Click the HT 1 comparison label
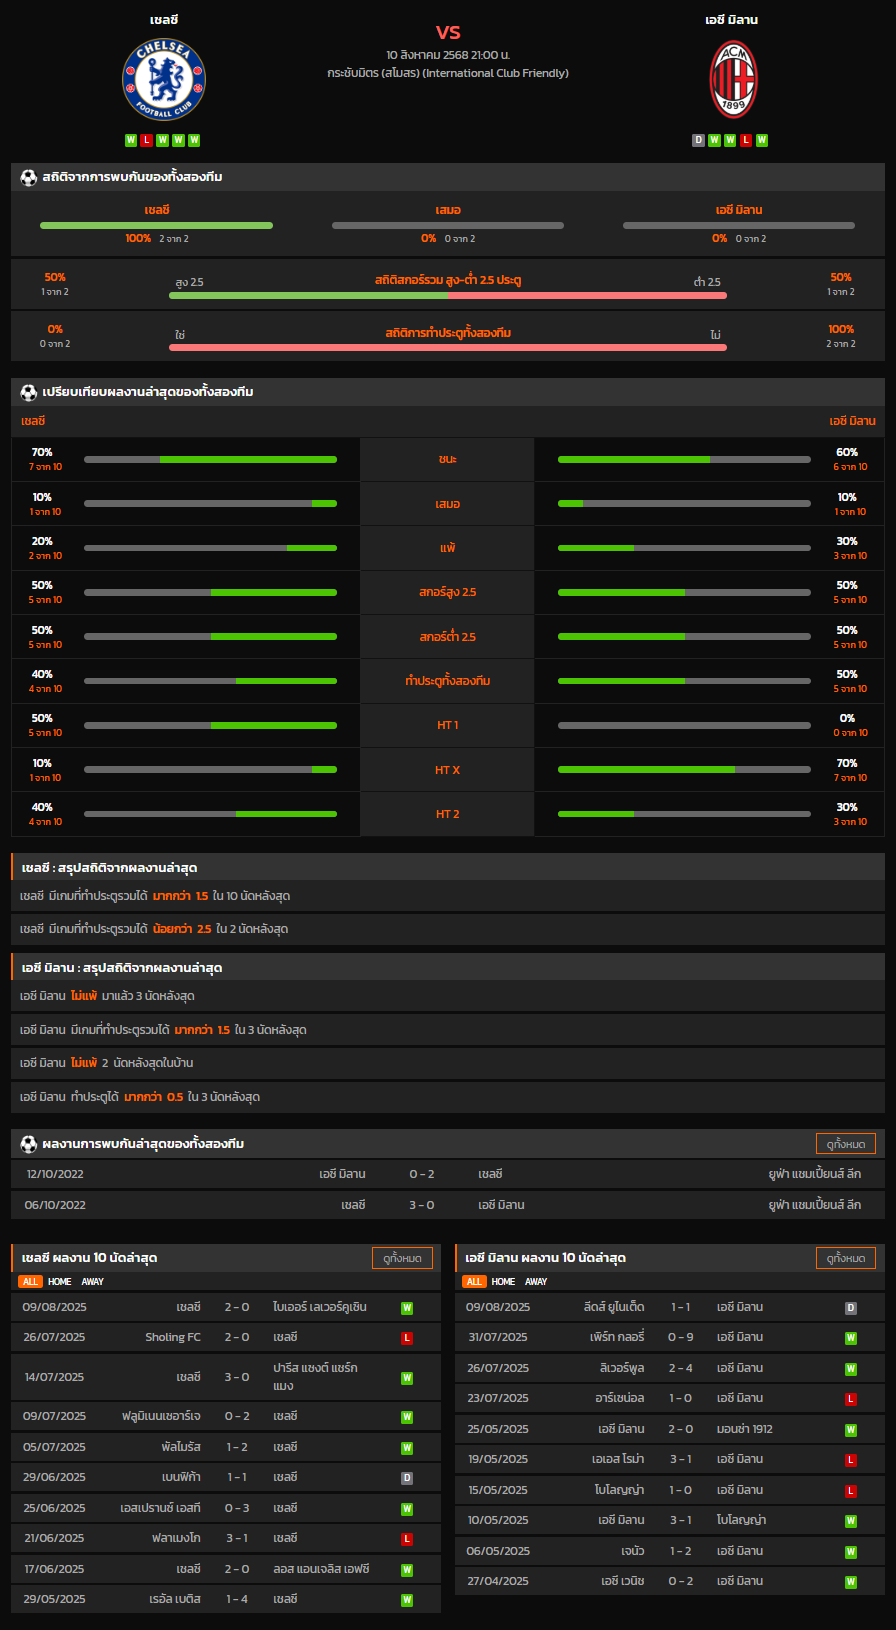Viewport: 896px width, 1630px height. coord(447,725)
